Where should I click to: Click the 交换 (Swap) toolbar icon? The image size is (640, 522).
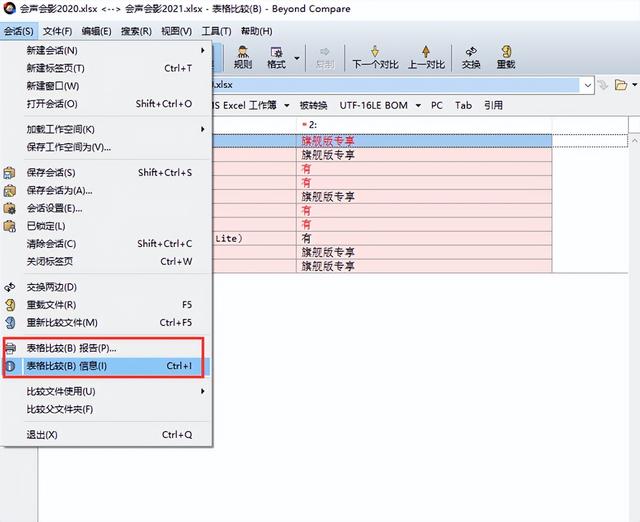tap(471, 57)
